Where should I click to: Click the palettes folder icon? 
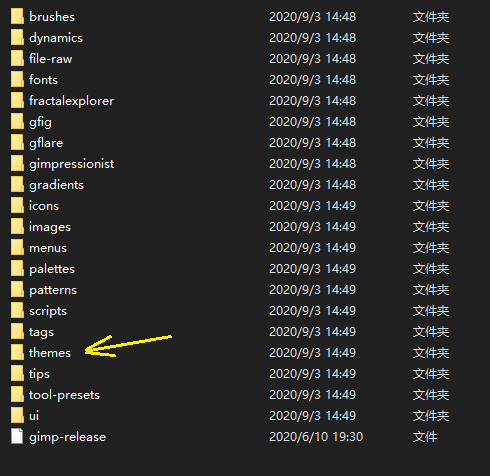point(17,269)
